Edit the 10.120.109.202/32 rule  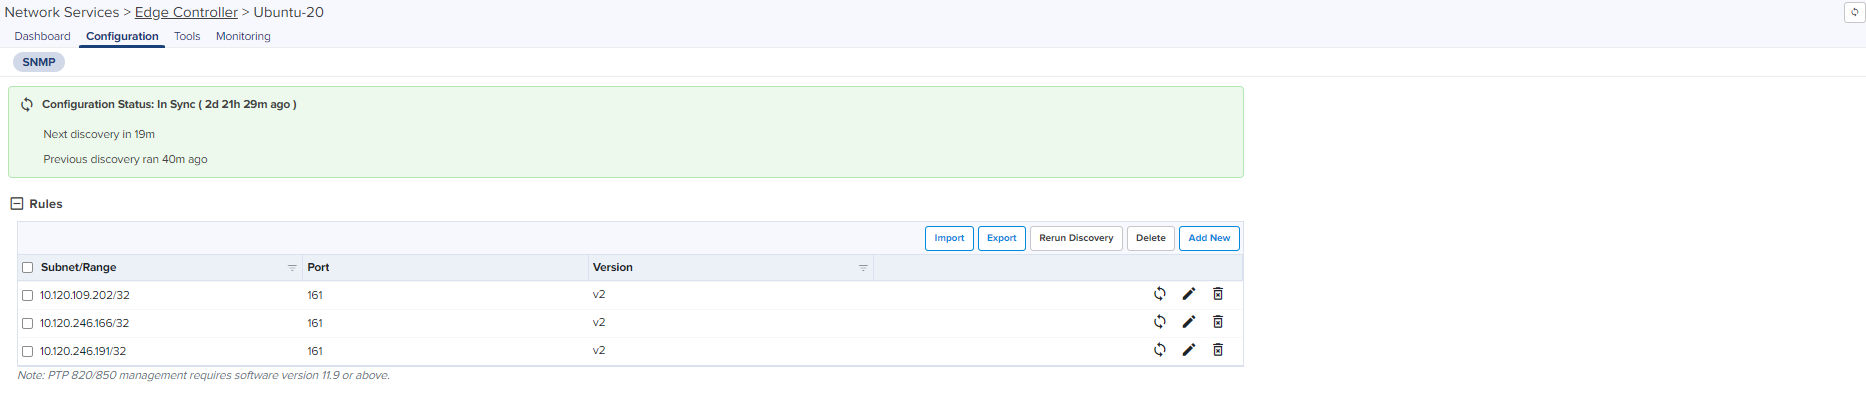click(1188, 294)
